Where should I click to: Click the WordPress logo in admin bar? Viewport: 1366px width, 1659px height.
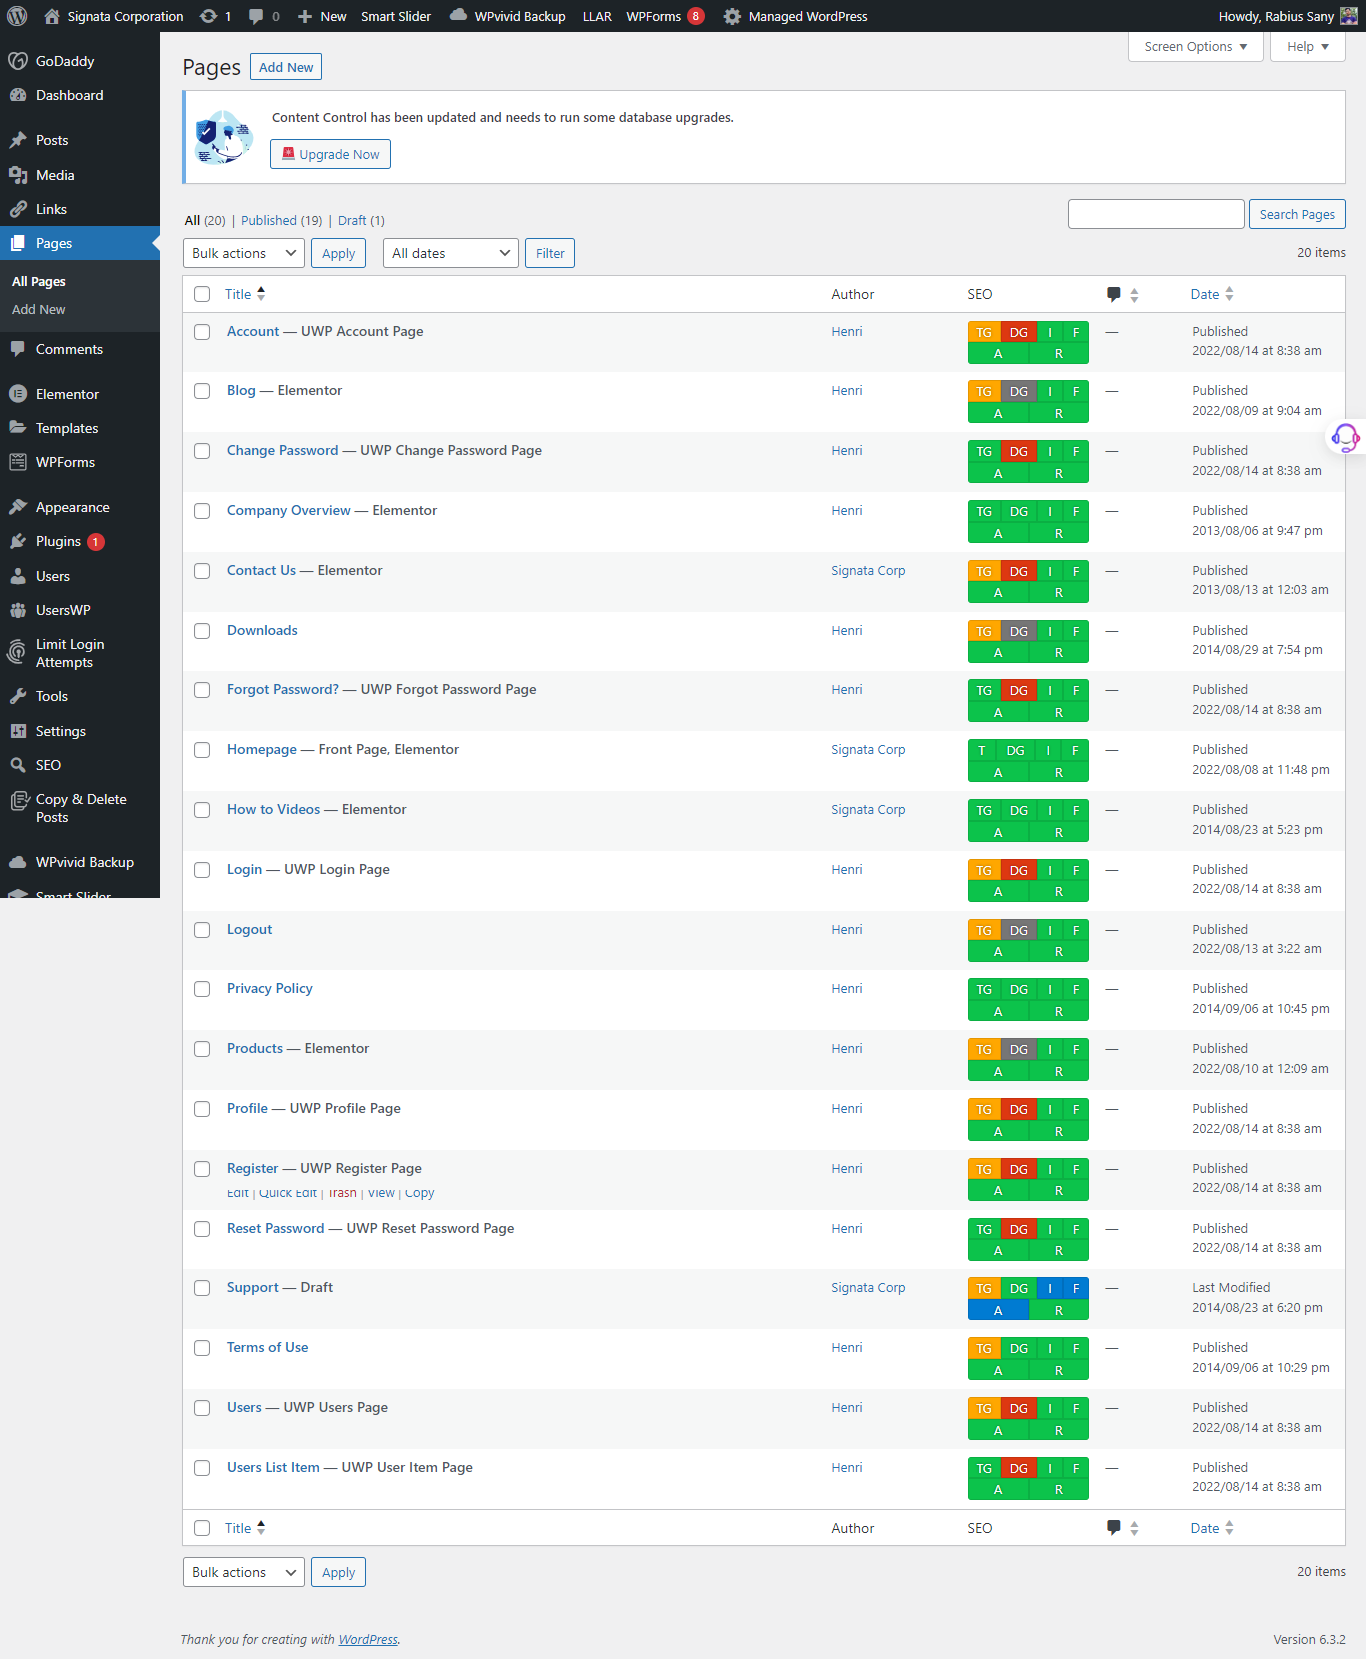tap(17, 16)
